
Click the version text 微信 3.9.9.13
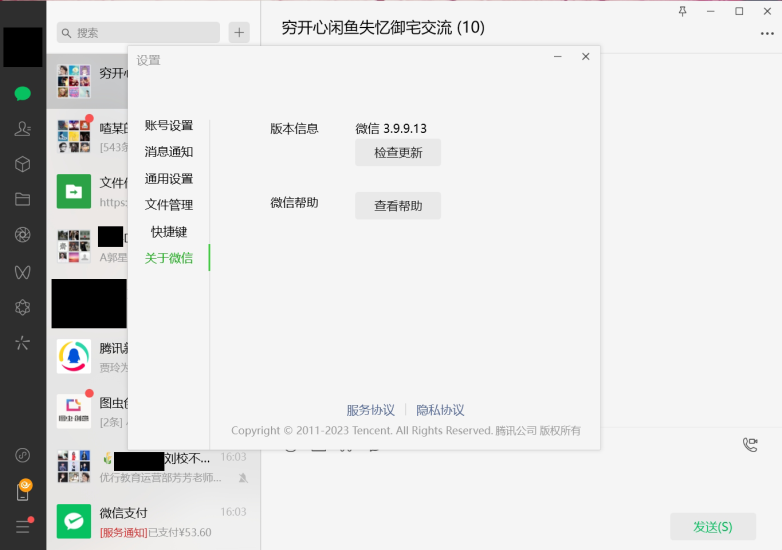pos(391,129)
